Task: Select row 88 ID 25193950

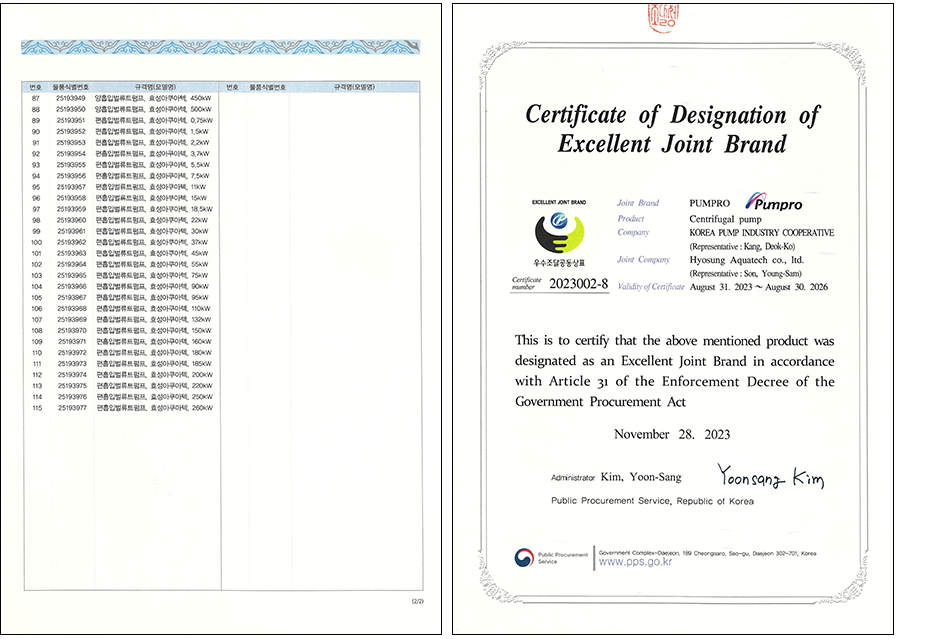Action: coord(71,109)
